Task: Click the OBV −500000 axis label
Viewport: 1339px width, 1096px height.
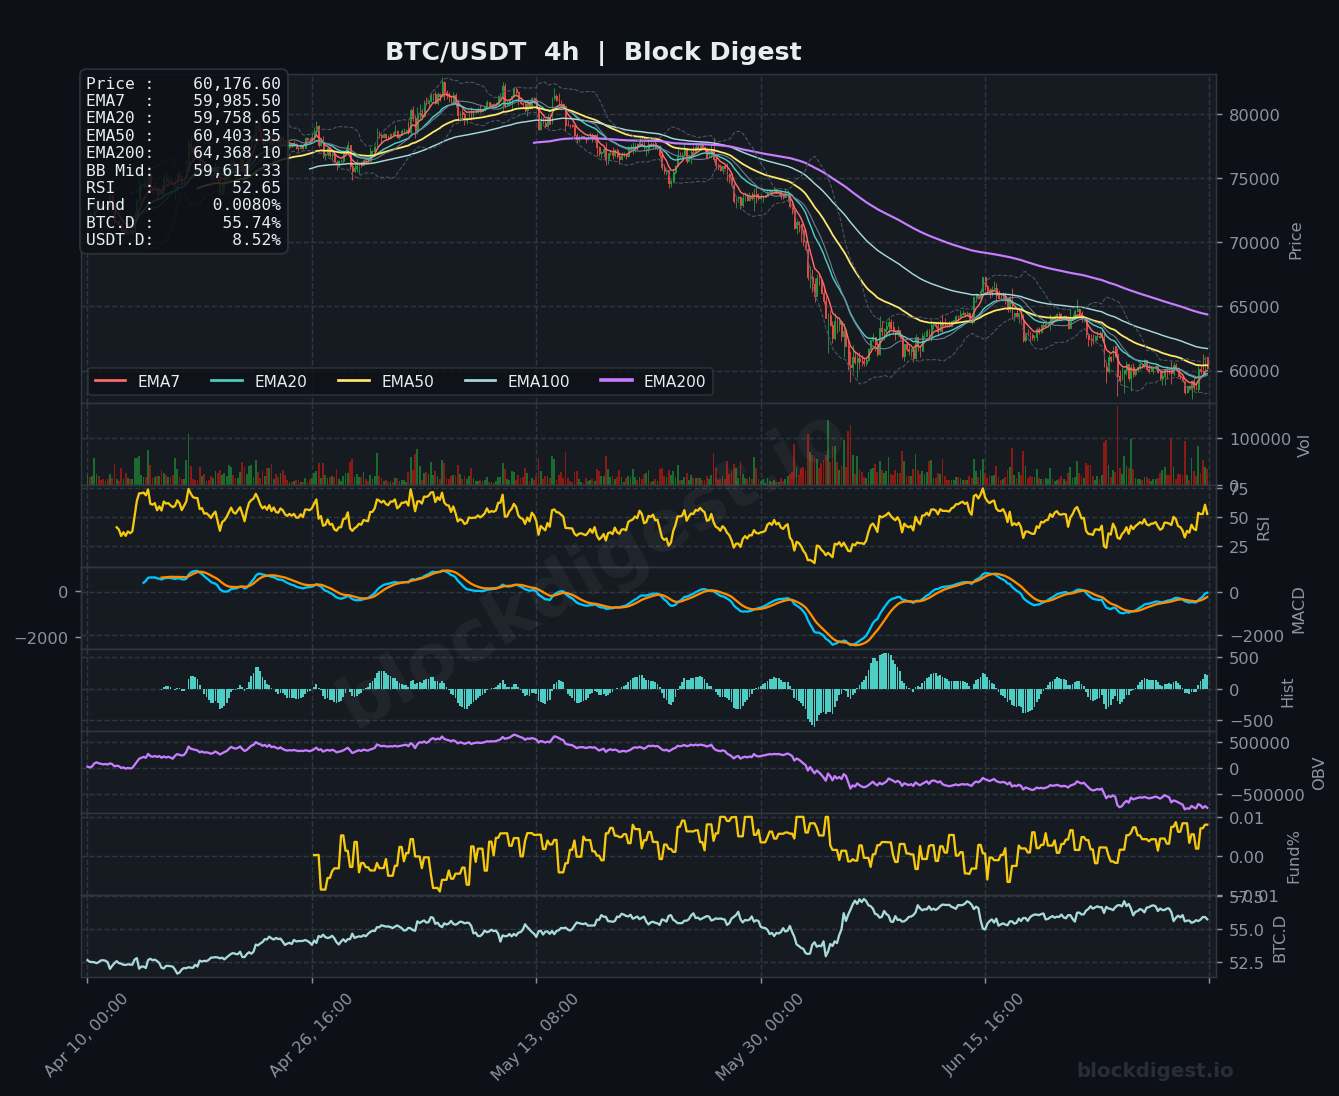Action: point(1266,796)
